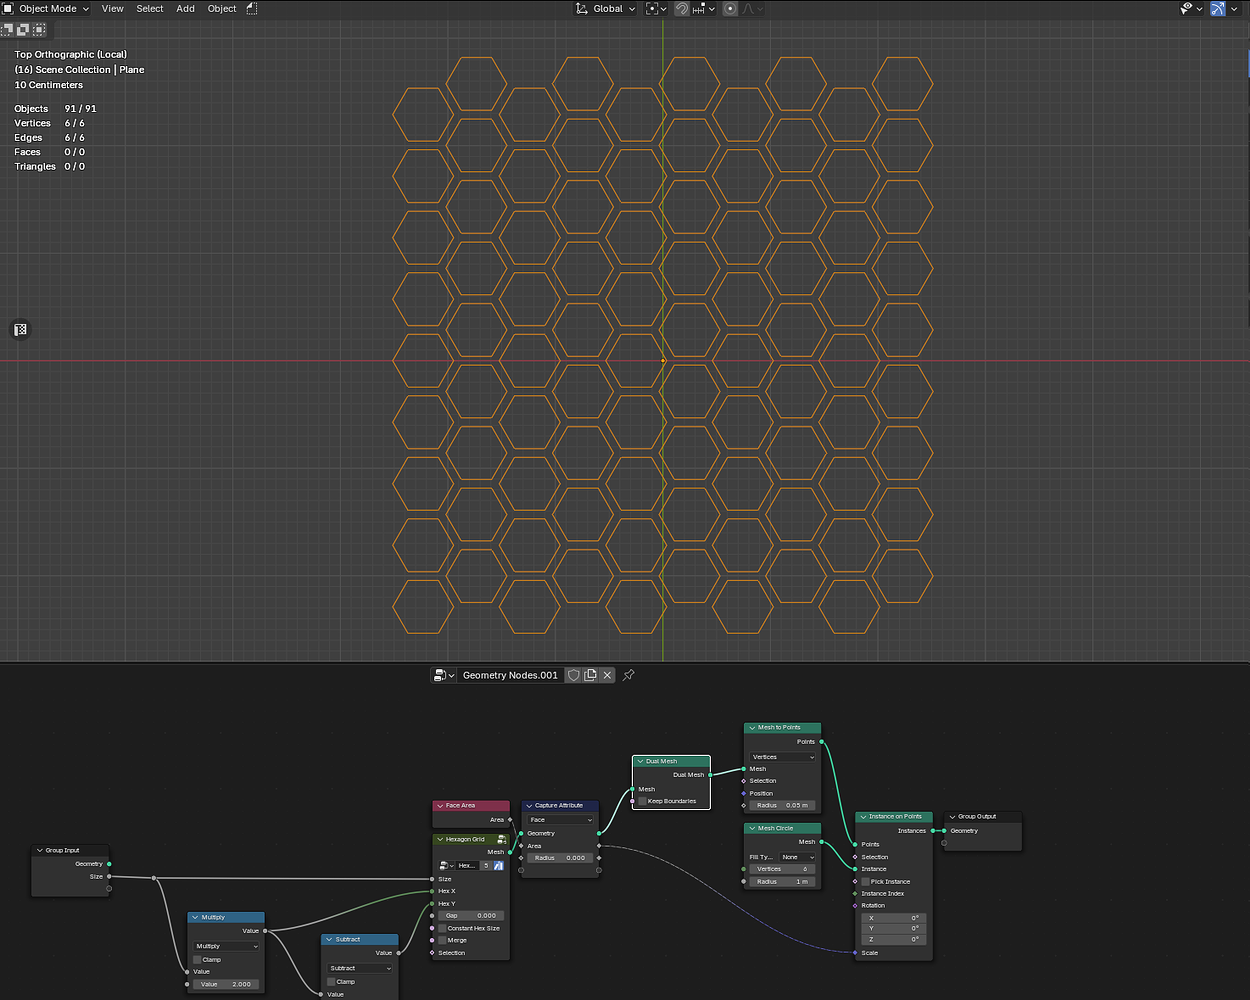Screen dimensions: 1250x1000
Task: Click the icon right of Object menu
Action: (x=251, y=8)
